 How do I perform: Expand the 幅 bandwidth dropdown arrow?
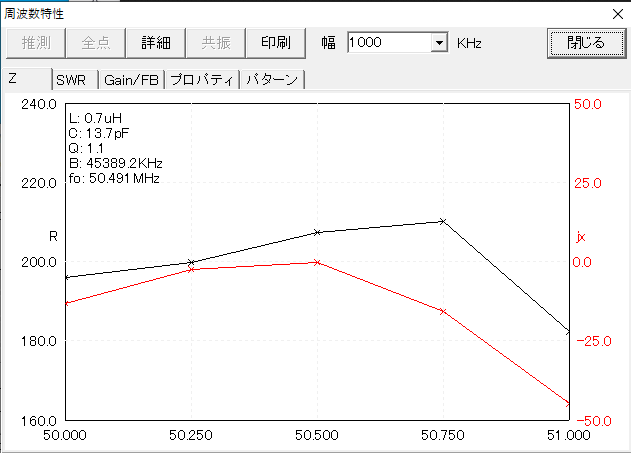tap(438, 43)
